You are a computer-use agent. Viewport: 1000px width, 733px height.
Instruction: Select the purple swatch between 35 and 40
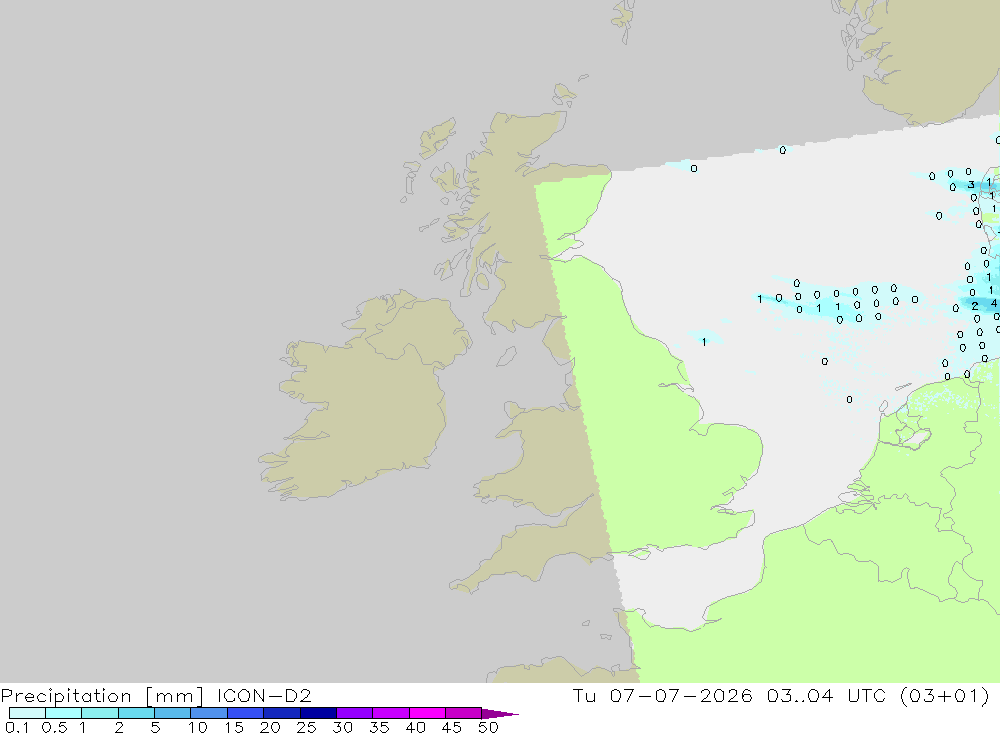click(390, 713)
